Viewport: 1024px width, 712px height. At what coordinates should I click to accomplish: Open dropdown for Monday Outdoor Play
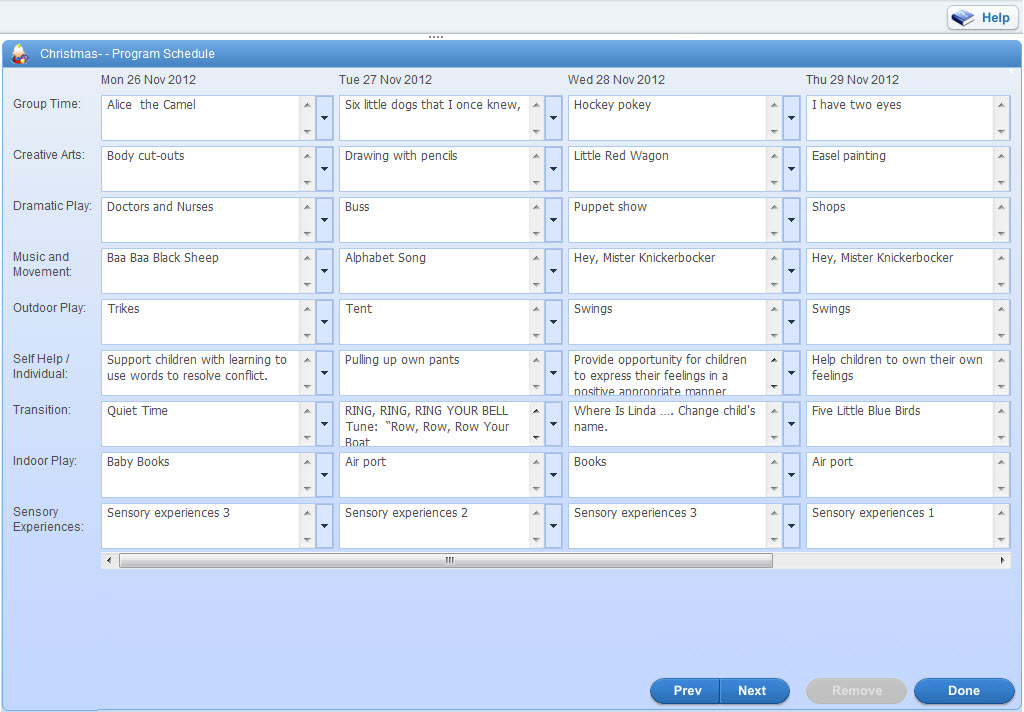click(x=325, y=322)
